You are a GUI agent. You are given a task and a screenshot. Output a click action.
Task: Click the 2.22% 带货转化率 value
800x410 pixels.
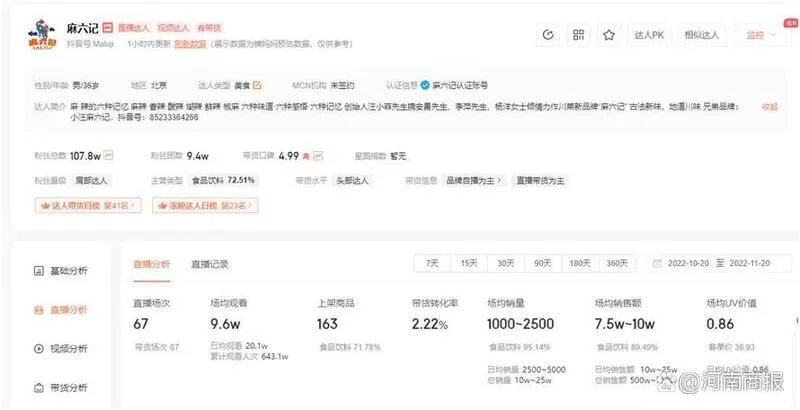click(430, 324)
